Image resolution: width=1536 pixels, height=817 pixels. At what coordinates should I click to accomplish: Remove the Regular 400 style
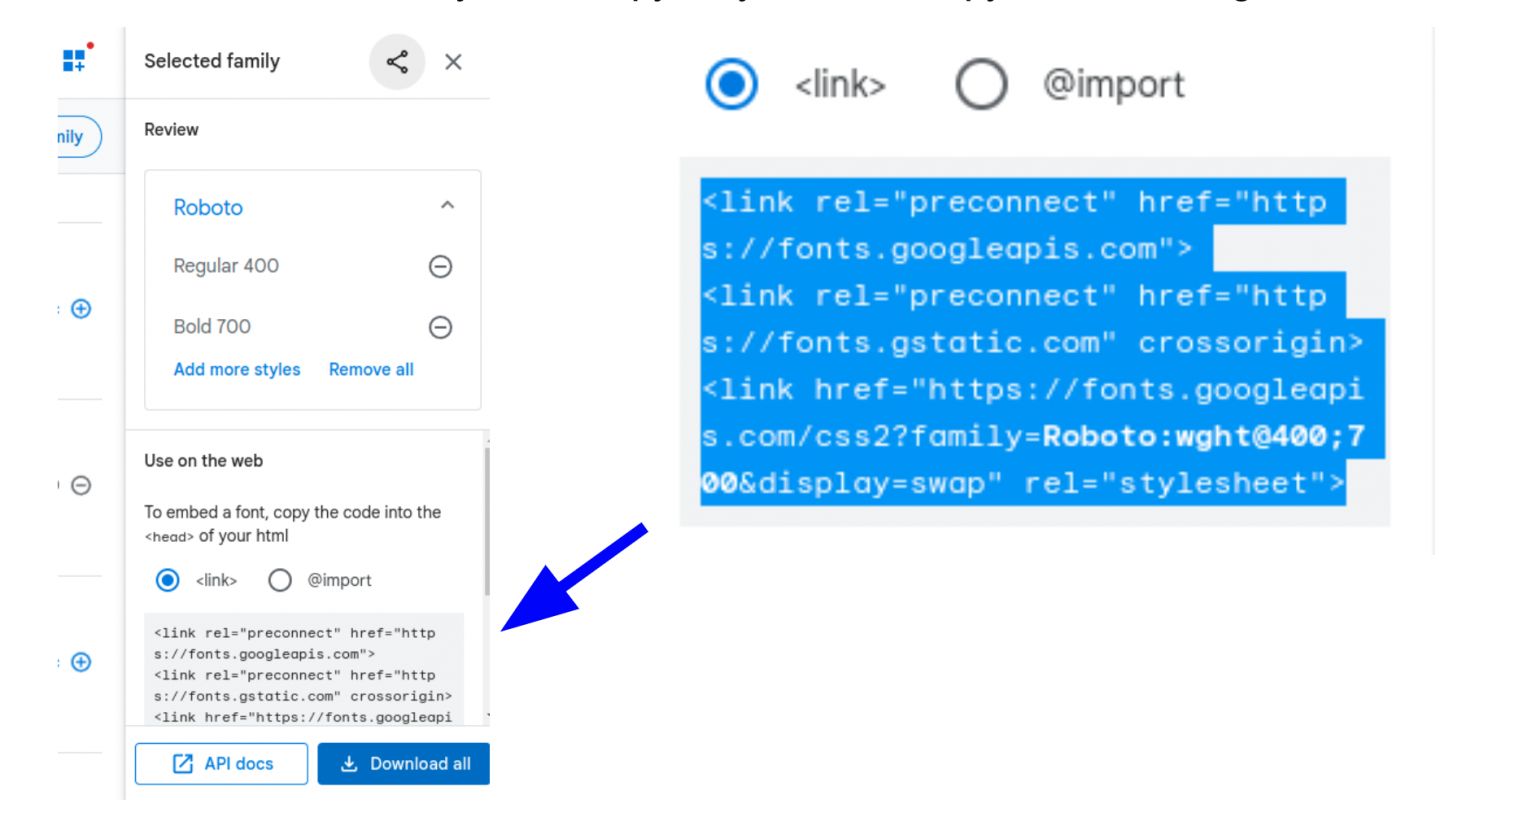(x=440, y=266)
